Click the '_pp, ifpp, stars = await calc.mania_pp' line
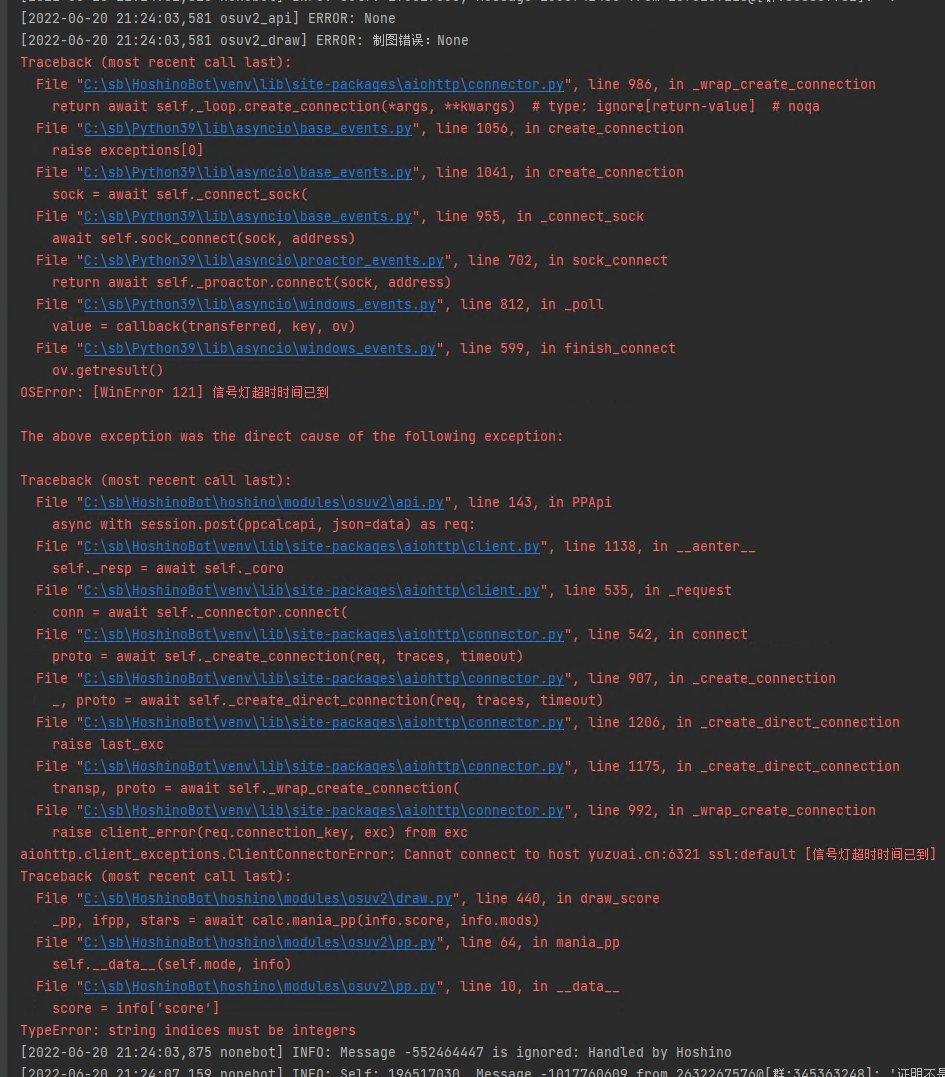This screenshot has width=945, height=1077. click(x=295, y=920)
